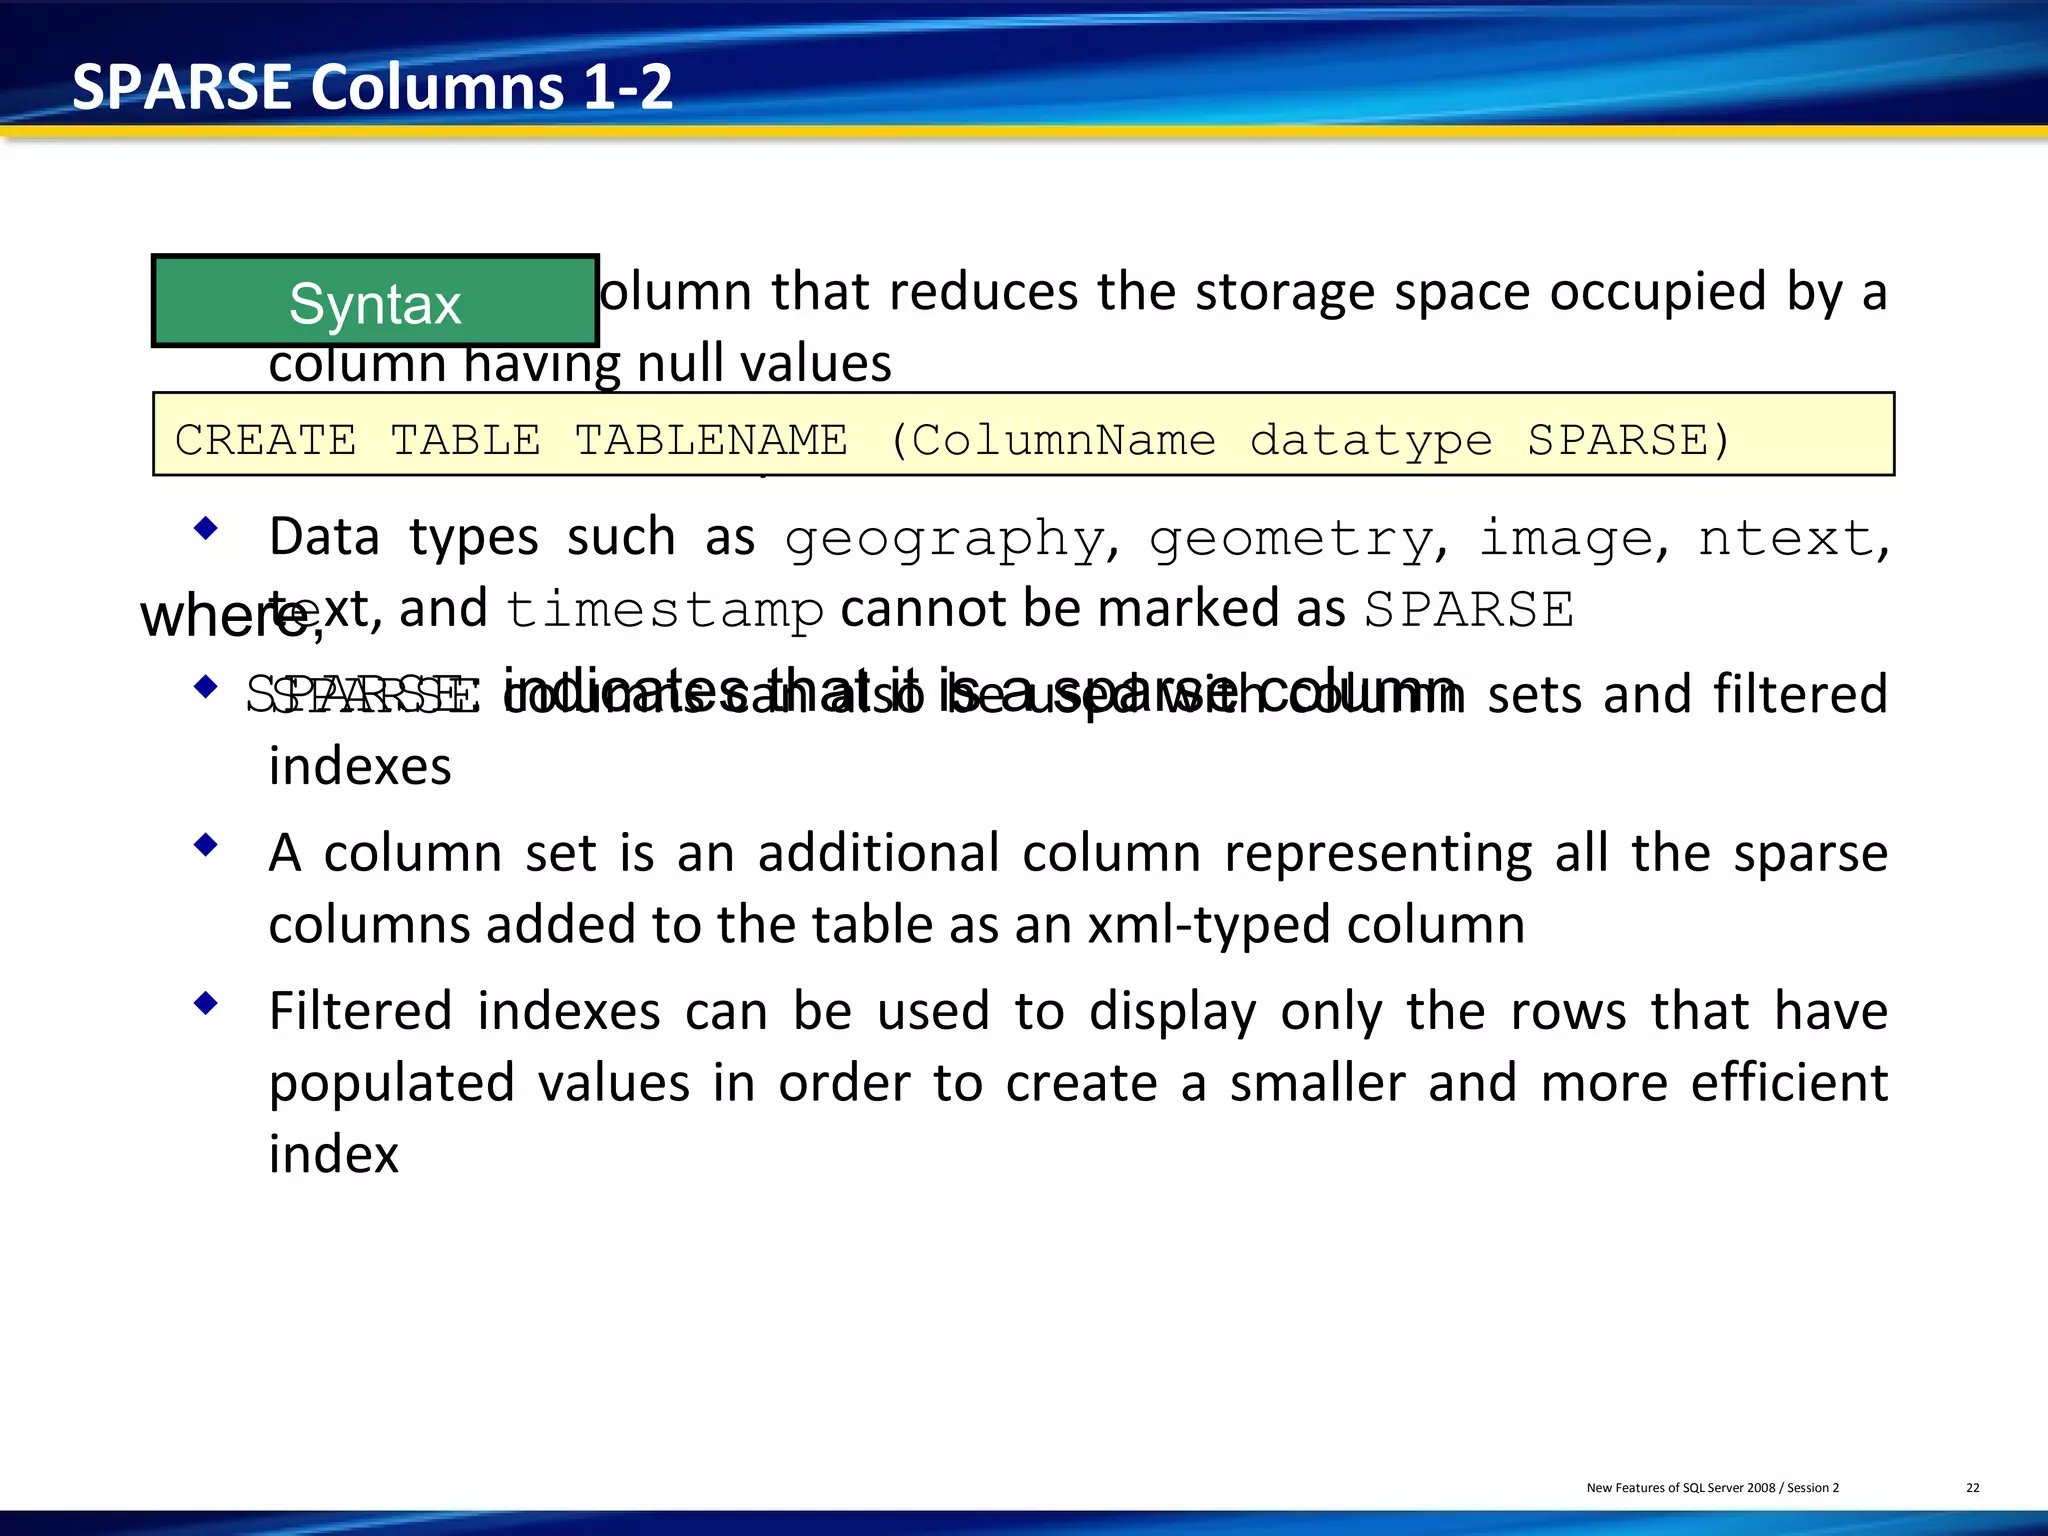
Task: Click the lone word 'index' at the end
Action: coord(334,1154)
